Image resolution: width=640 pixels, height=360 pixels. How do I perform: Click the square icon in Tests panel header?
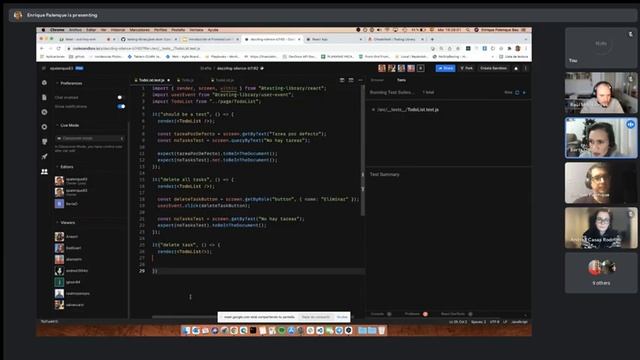(x=517, y=93)
